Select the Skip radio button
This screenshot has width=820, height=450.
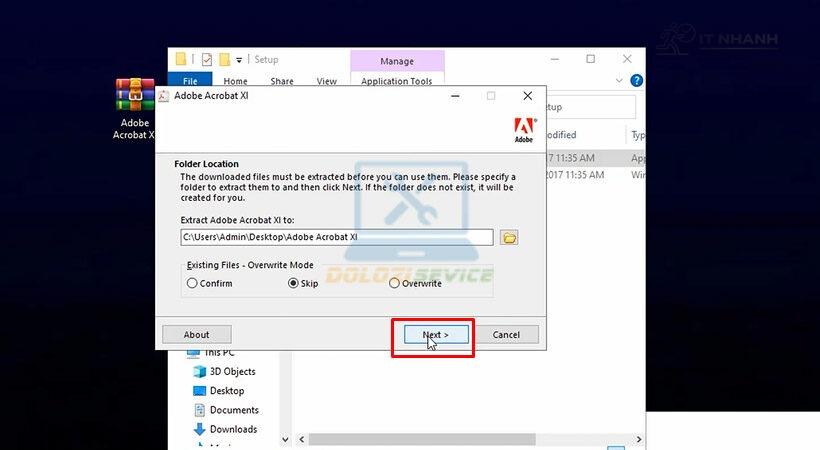point(293,283)
